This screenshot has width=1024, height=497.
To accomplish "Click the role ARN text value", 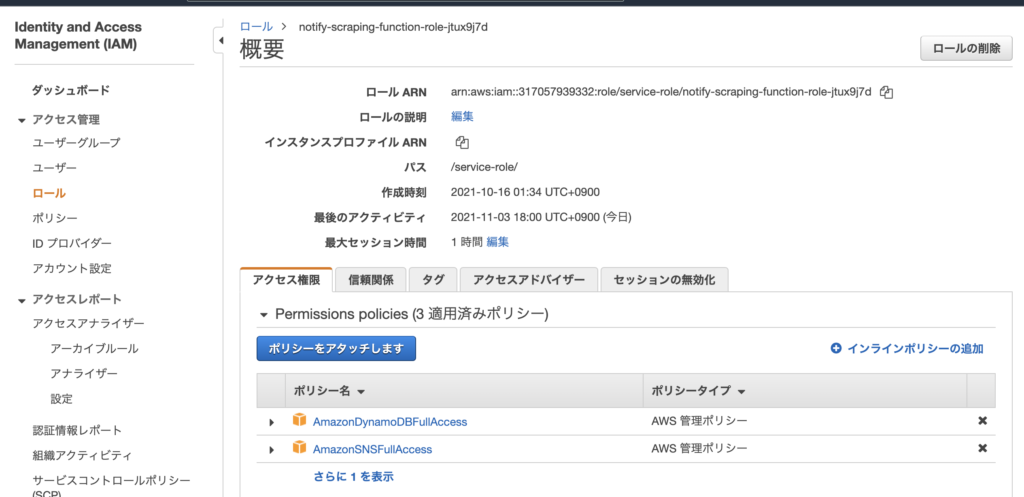I will (x=661, y=92).
